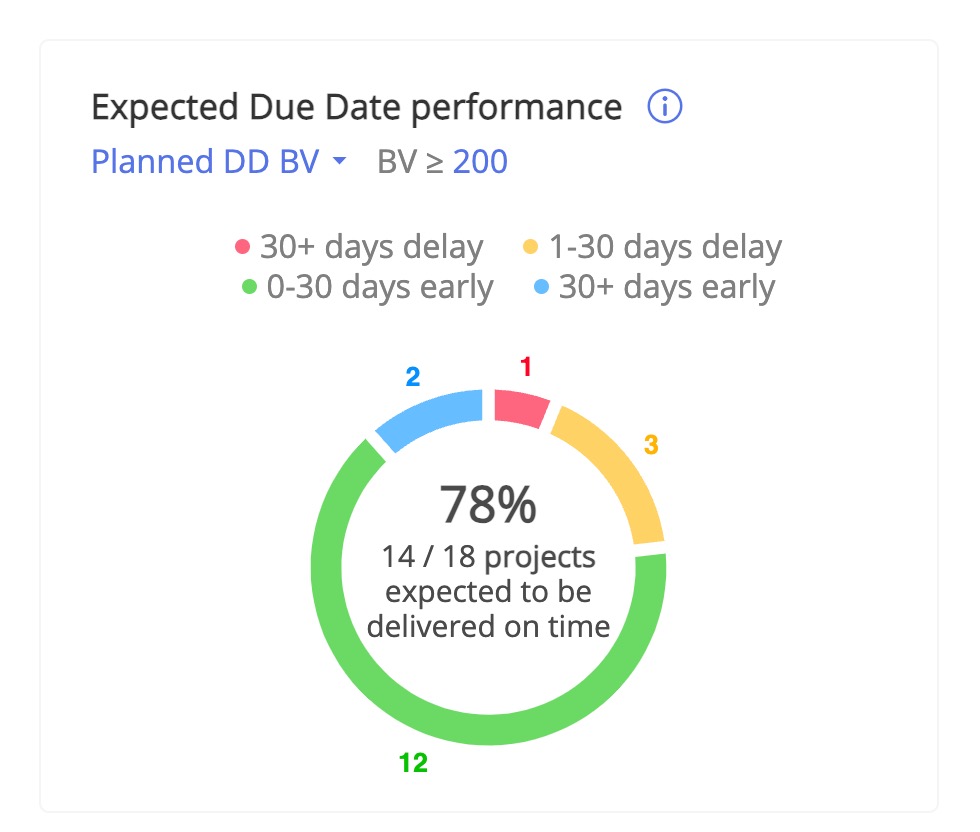Click the blue legend dot
The image size is (980, 832).
(541, 287)
